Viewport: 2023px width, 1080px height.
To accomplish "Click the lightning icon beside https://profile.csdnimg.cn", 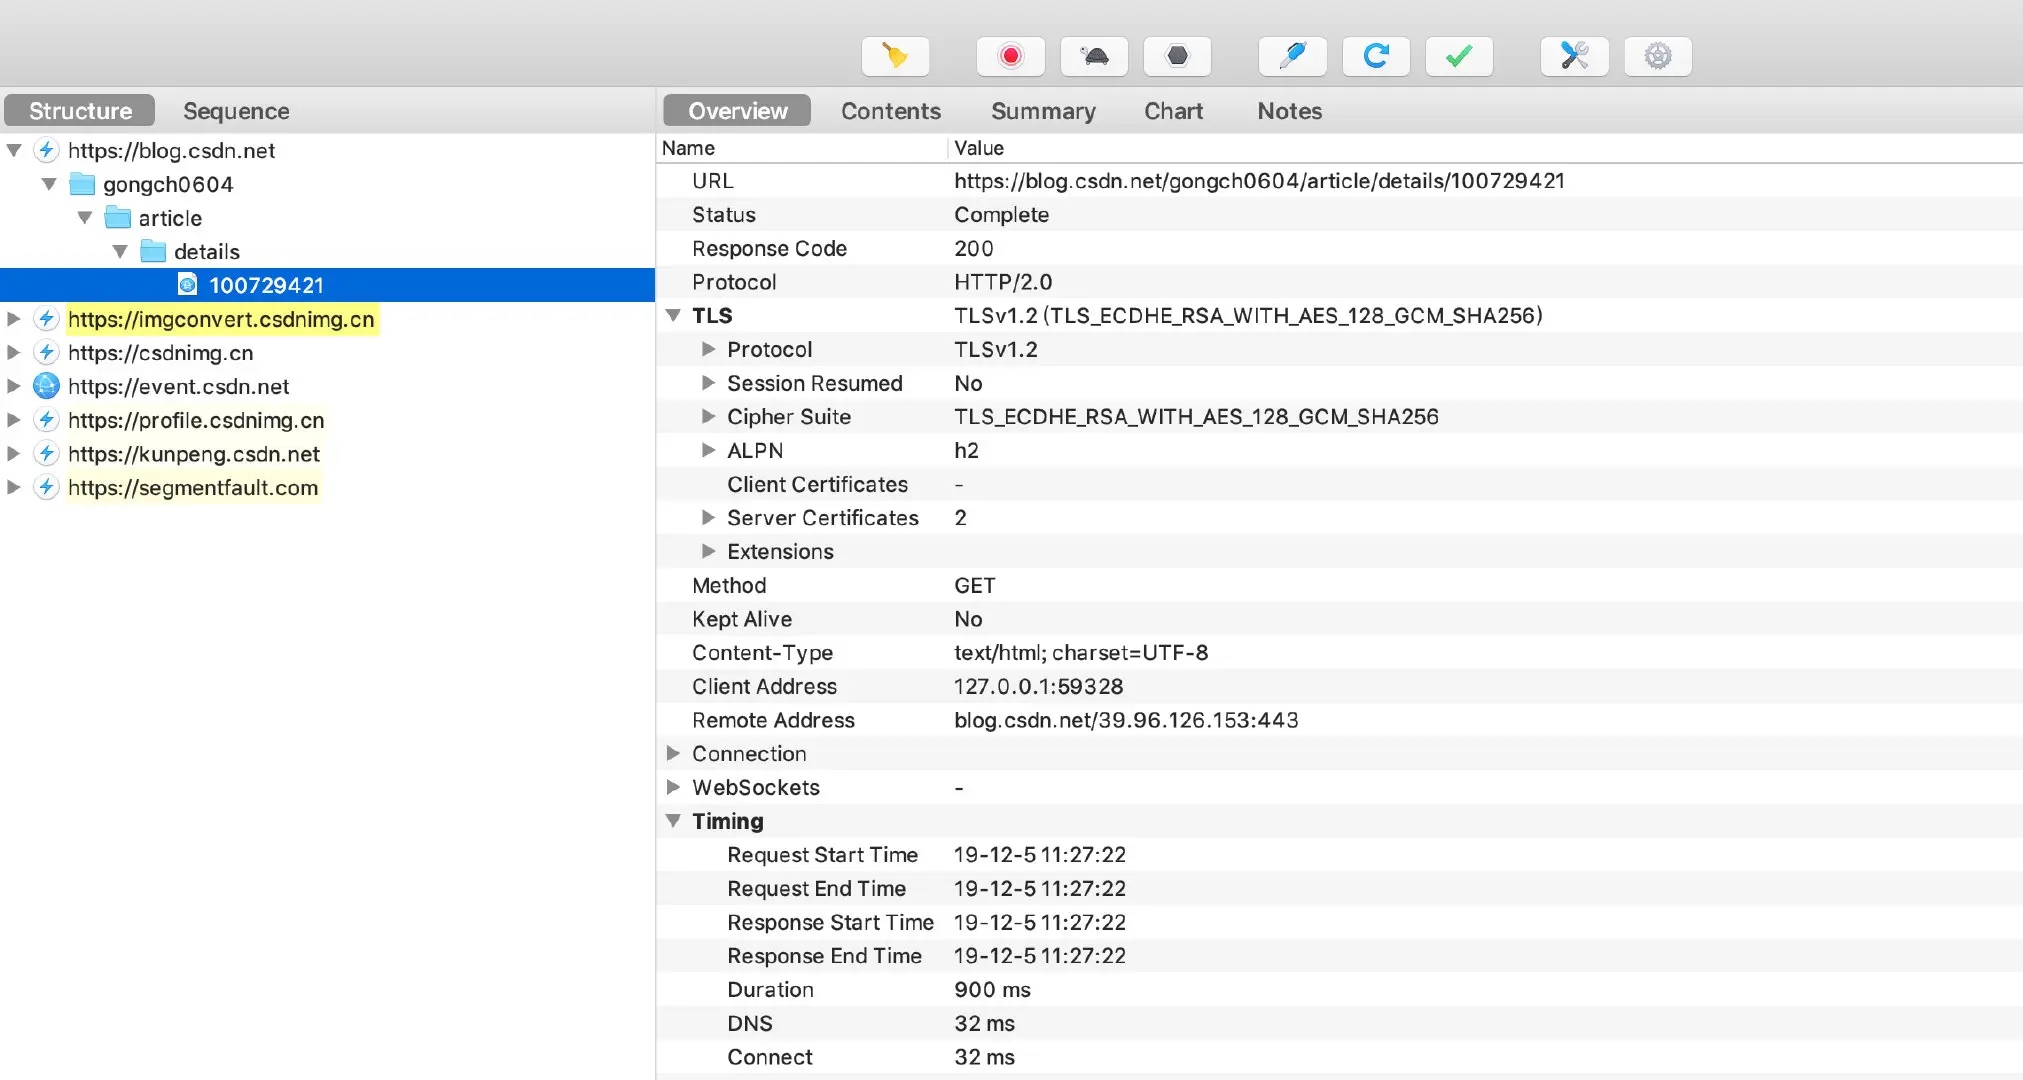I will point(46,420).
